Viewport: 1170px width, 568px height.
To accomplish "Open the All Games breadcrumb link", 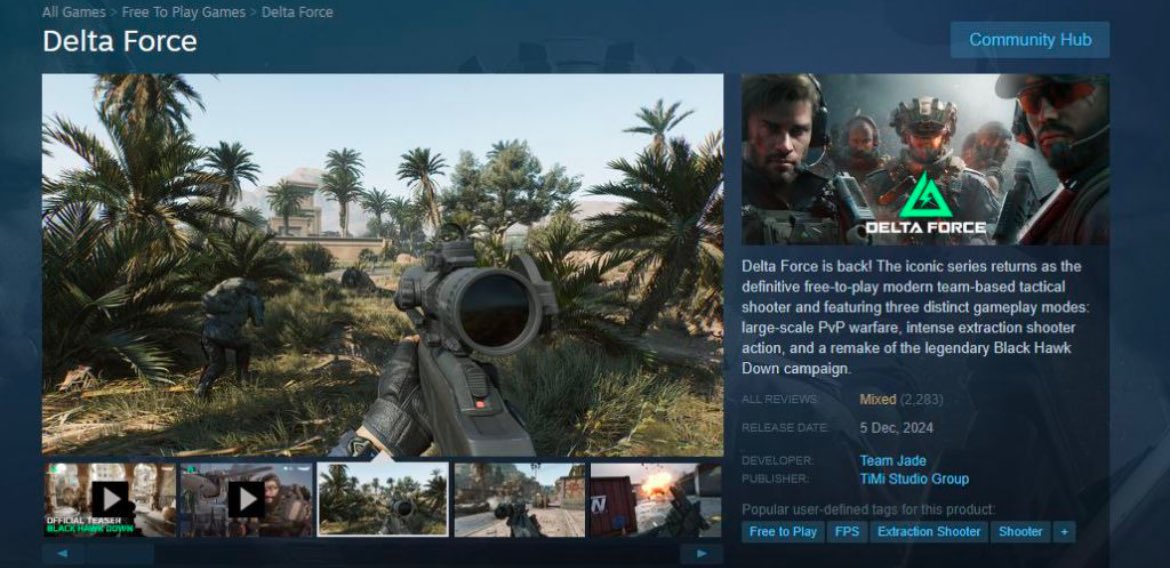I will pos(74,12).
